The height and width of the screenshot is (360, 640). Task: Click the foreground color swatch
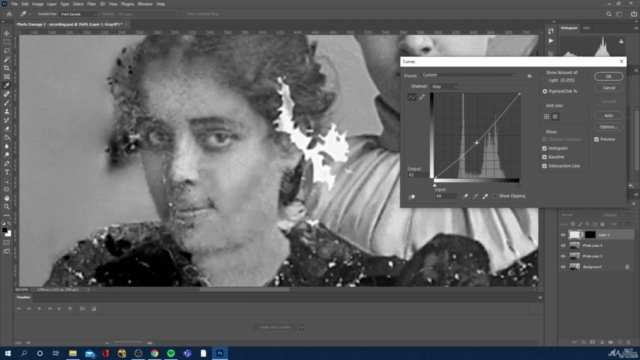click(4, 231)
